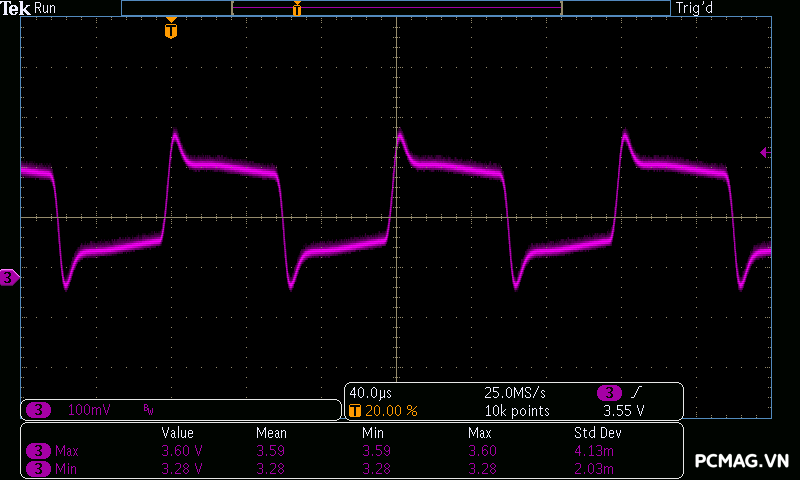Click the channel 3 ground reference marker
Viewport: 800px width, 480px height.
[9, 277]
